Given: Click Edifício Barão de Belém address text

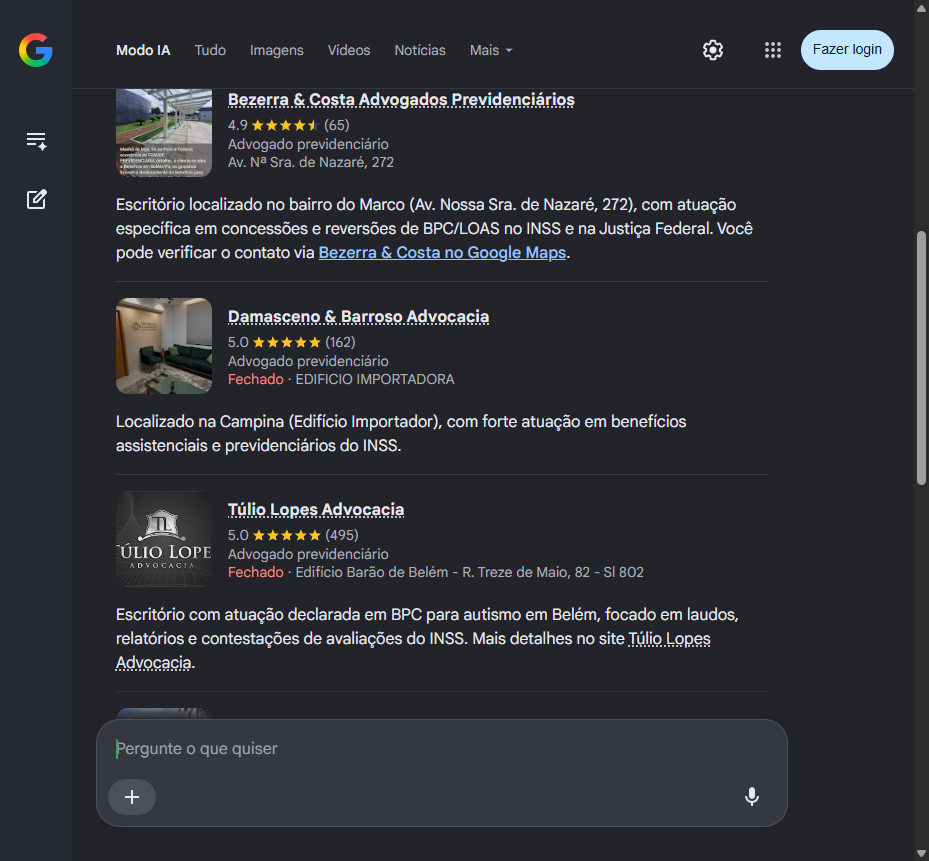Looking at the screenshot, I should (469, 572).
